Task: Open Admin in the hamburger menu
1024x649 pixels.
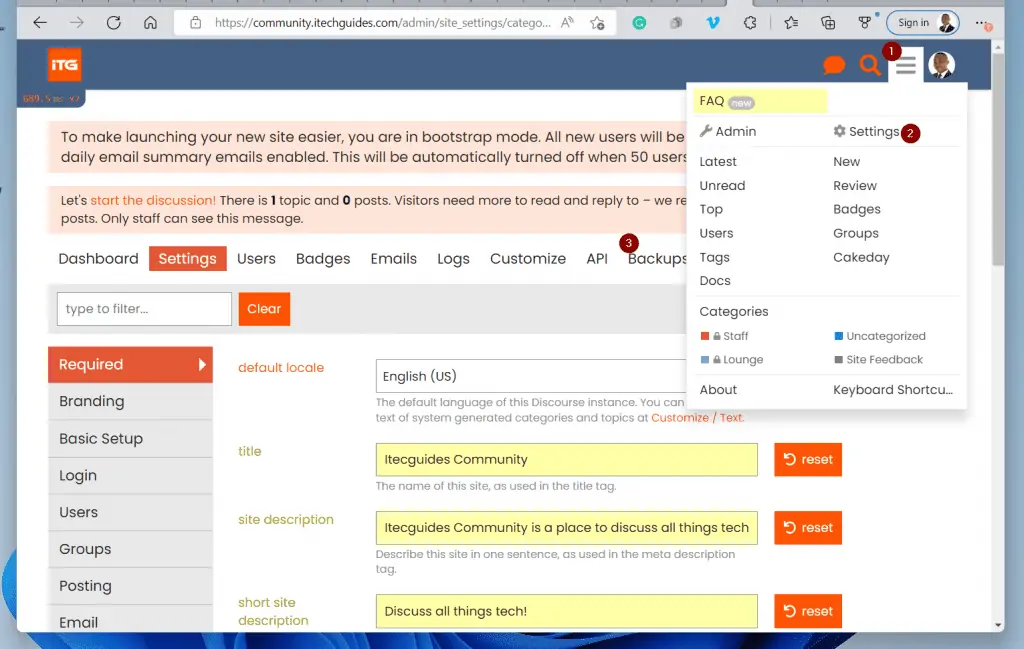Action: pos(728,131)
